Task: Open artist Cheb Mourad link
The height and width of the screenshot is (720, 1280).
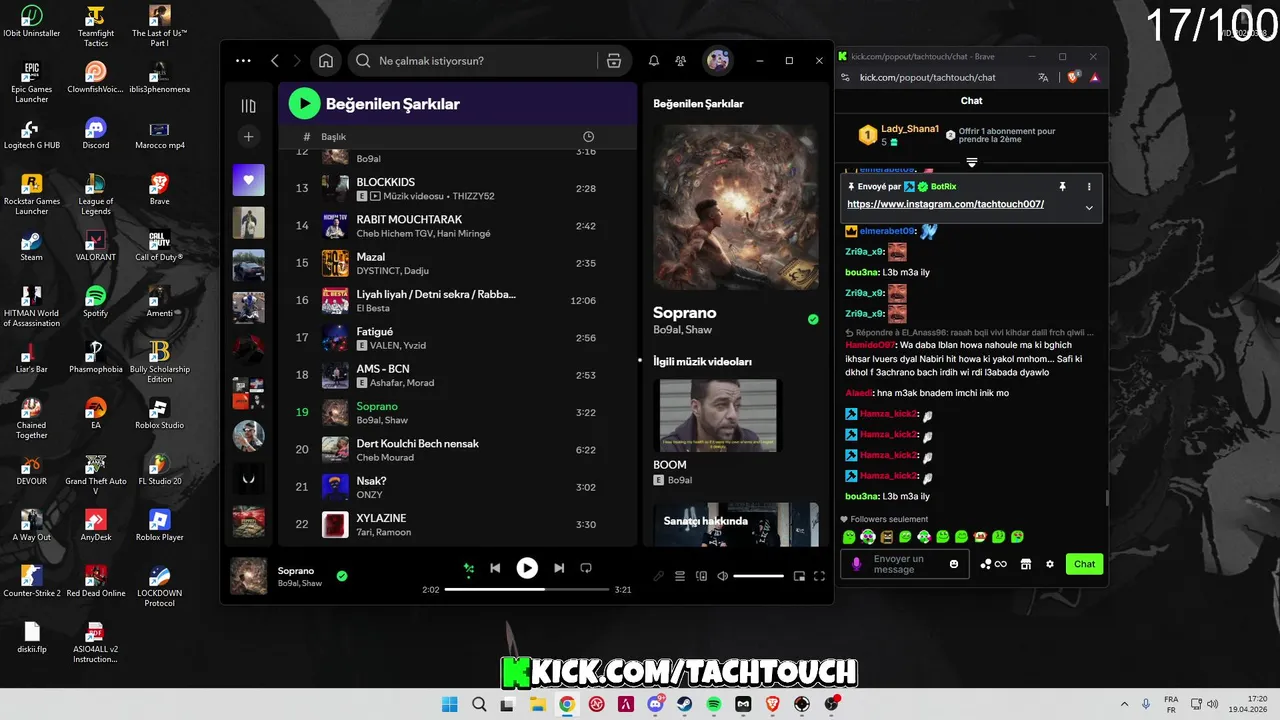Action: (385, 458)
